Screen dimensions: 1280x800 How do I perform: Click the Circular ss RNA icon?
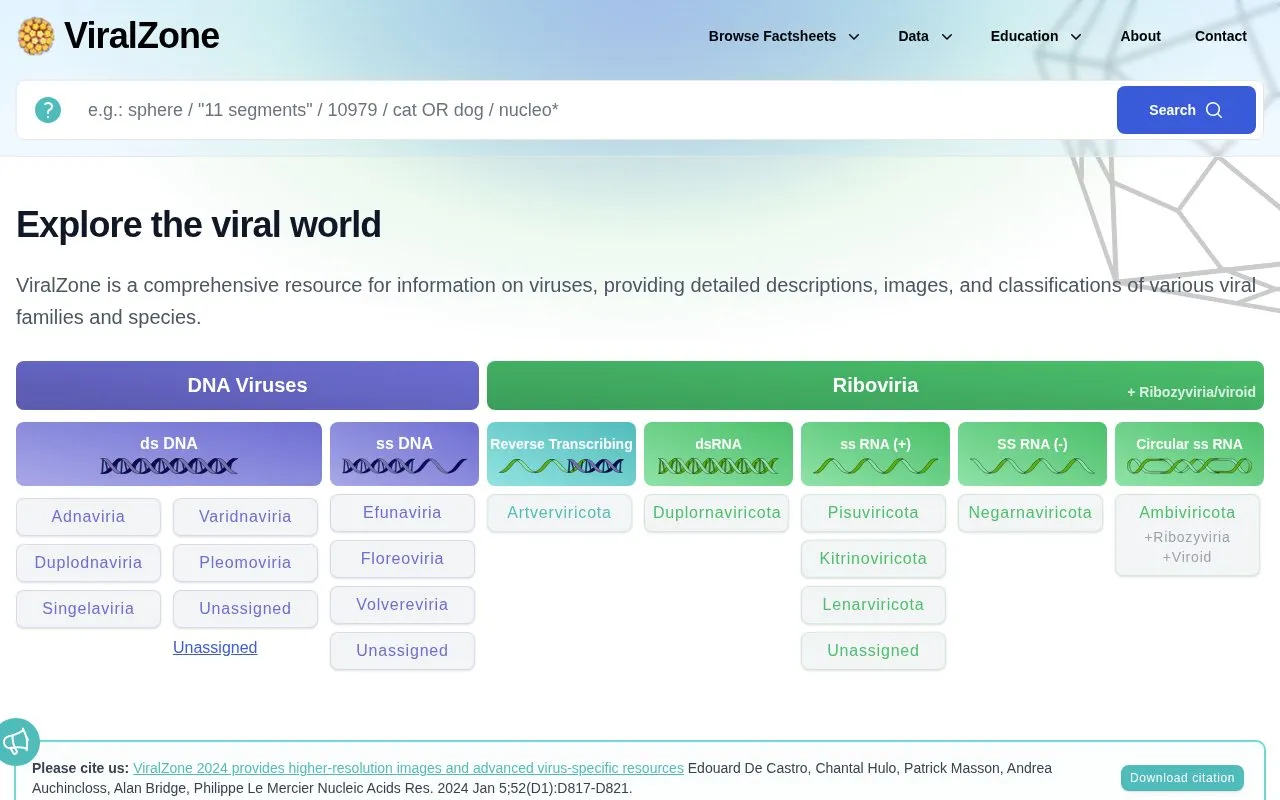tap(1189, 466)
